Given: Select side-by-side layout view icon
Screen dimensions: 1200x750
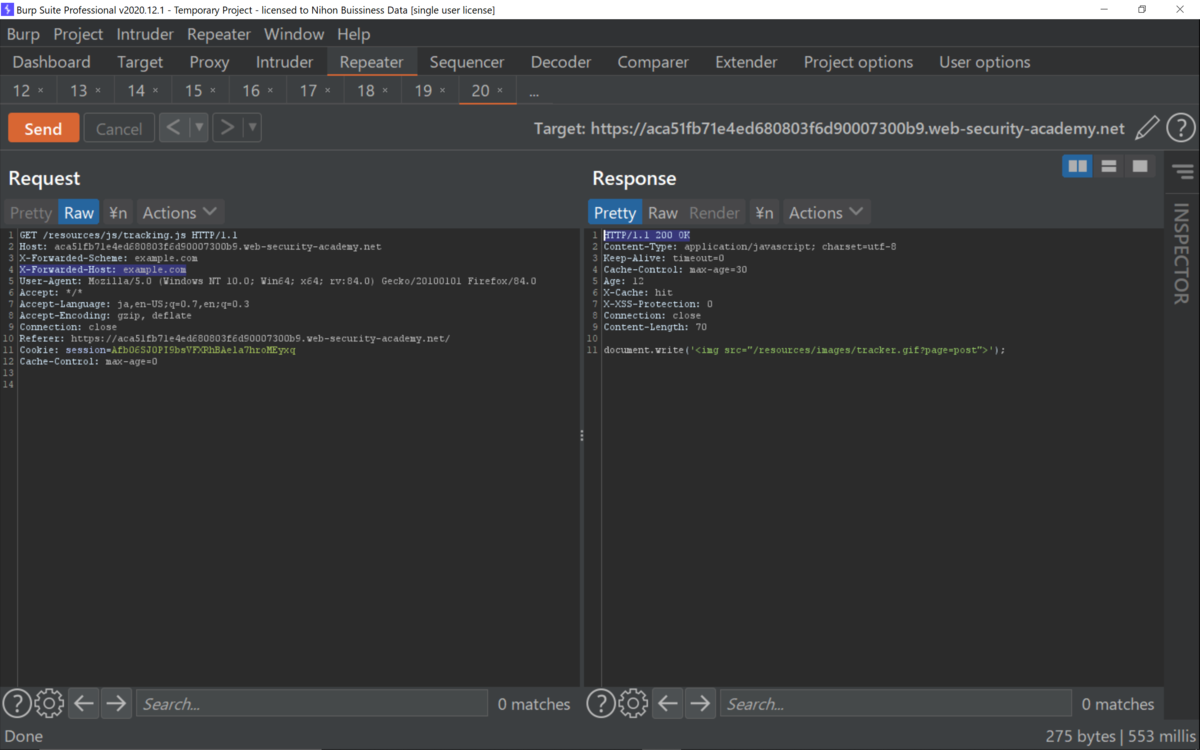Looking at the screenshot, I should (1078, 166).
